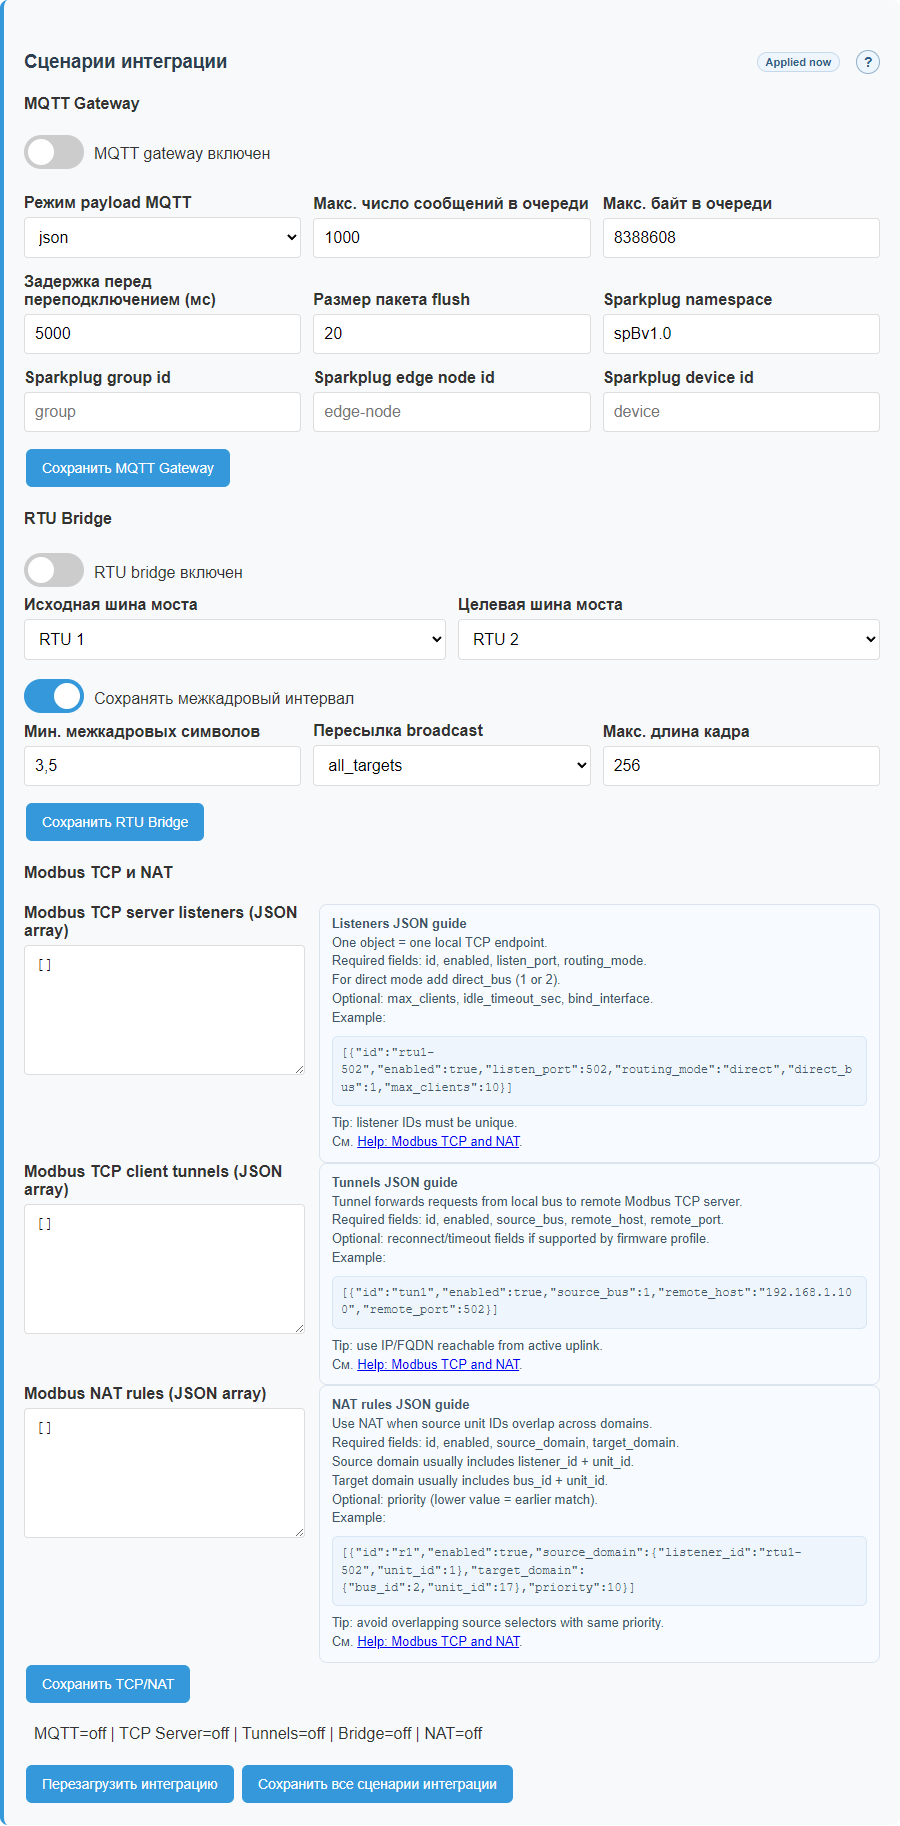Click the max queue messages field
Screen dimensions: 900x1826
451,238
